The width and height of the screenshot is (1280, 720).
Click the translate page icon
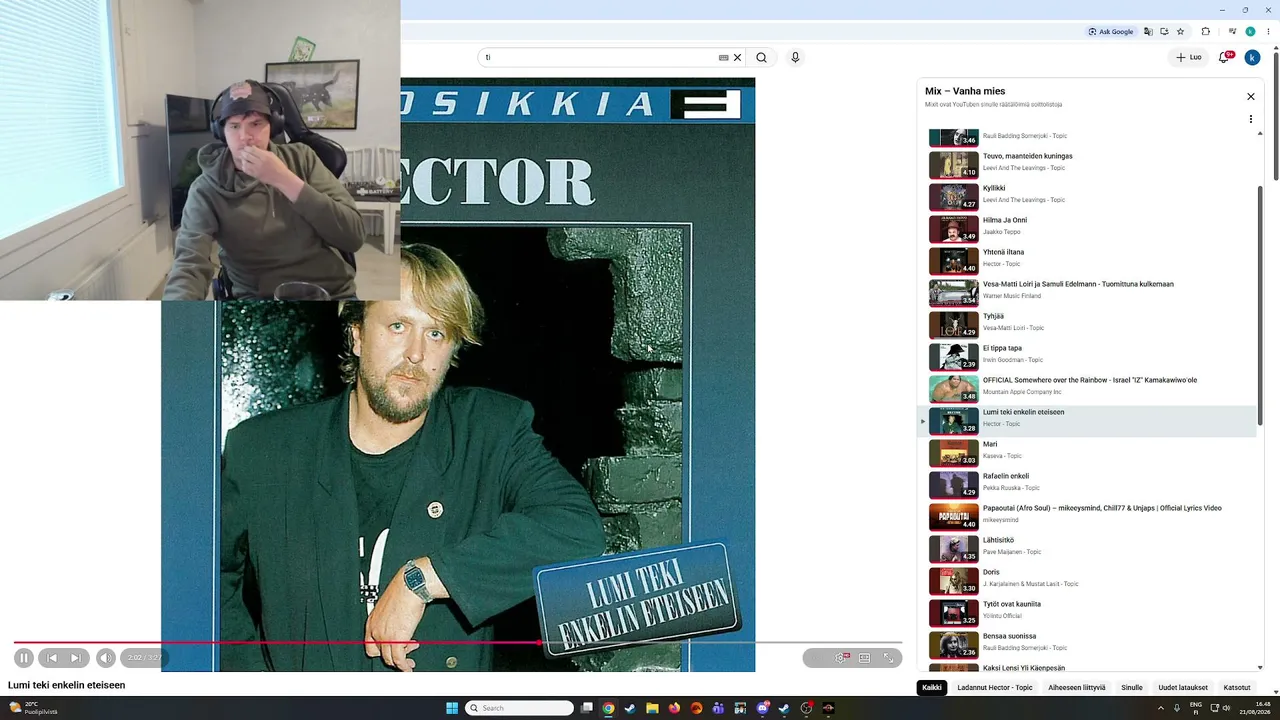(x=1148, y=31)
